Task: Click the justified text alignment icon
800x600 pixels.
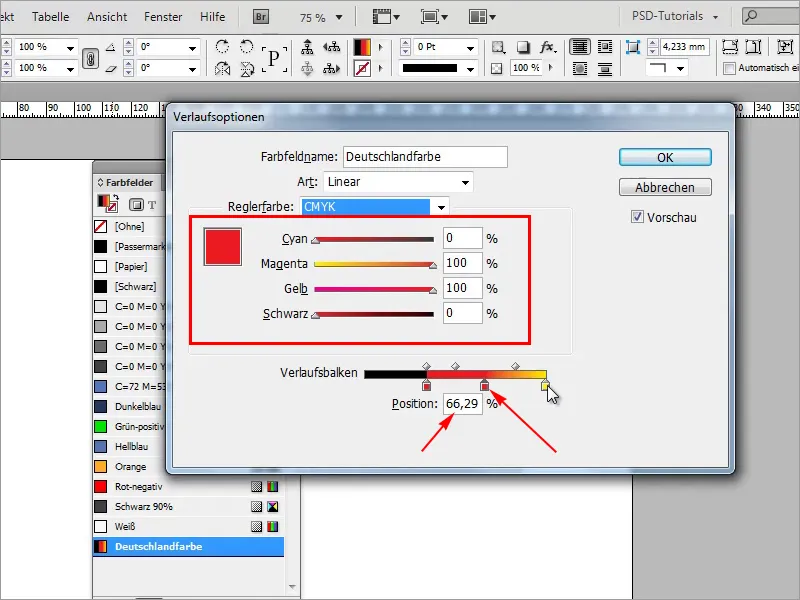Action: [x=578, y=46]
